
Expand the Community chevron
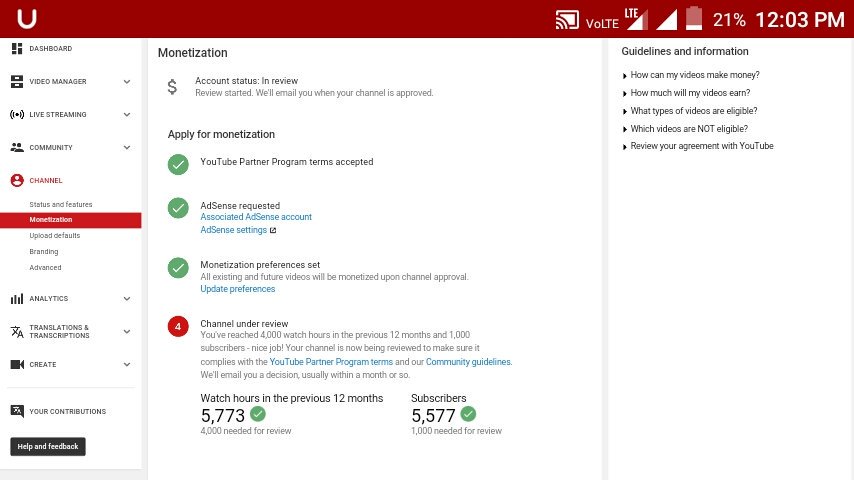127,147
